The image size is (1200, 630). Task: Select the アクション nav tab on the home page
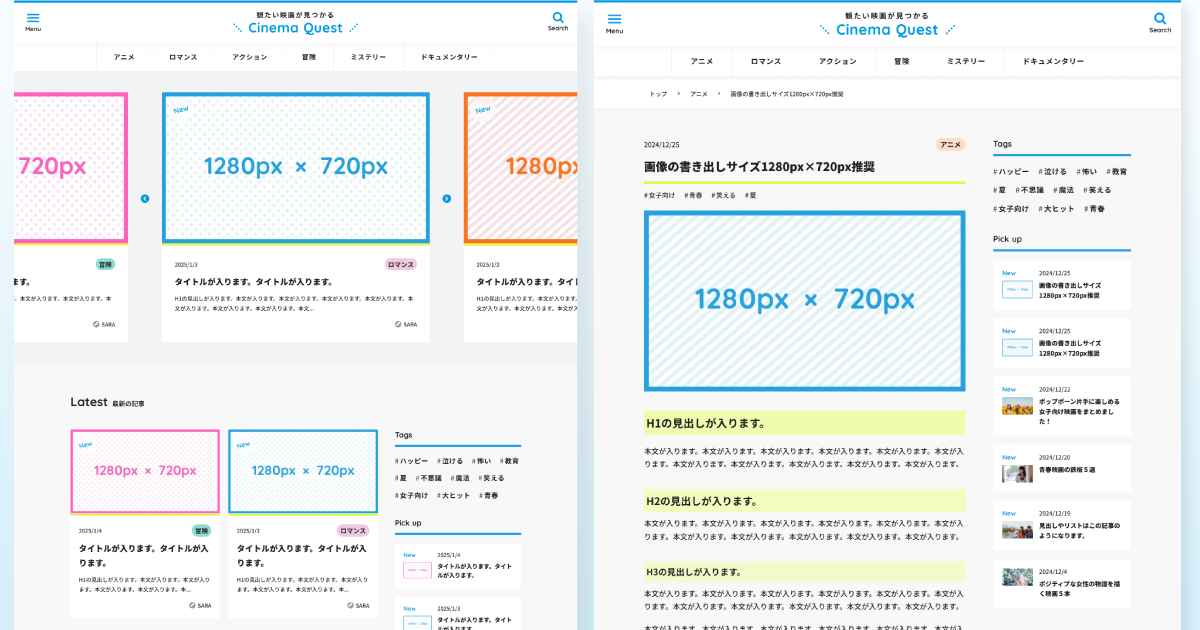[250, 57]
